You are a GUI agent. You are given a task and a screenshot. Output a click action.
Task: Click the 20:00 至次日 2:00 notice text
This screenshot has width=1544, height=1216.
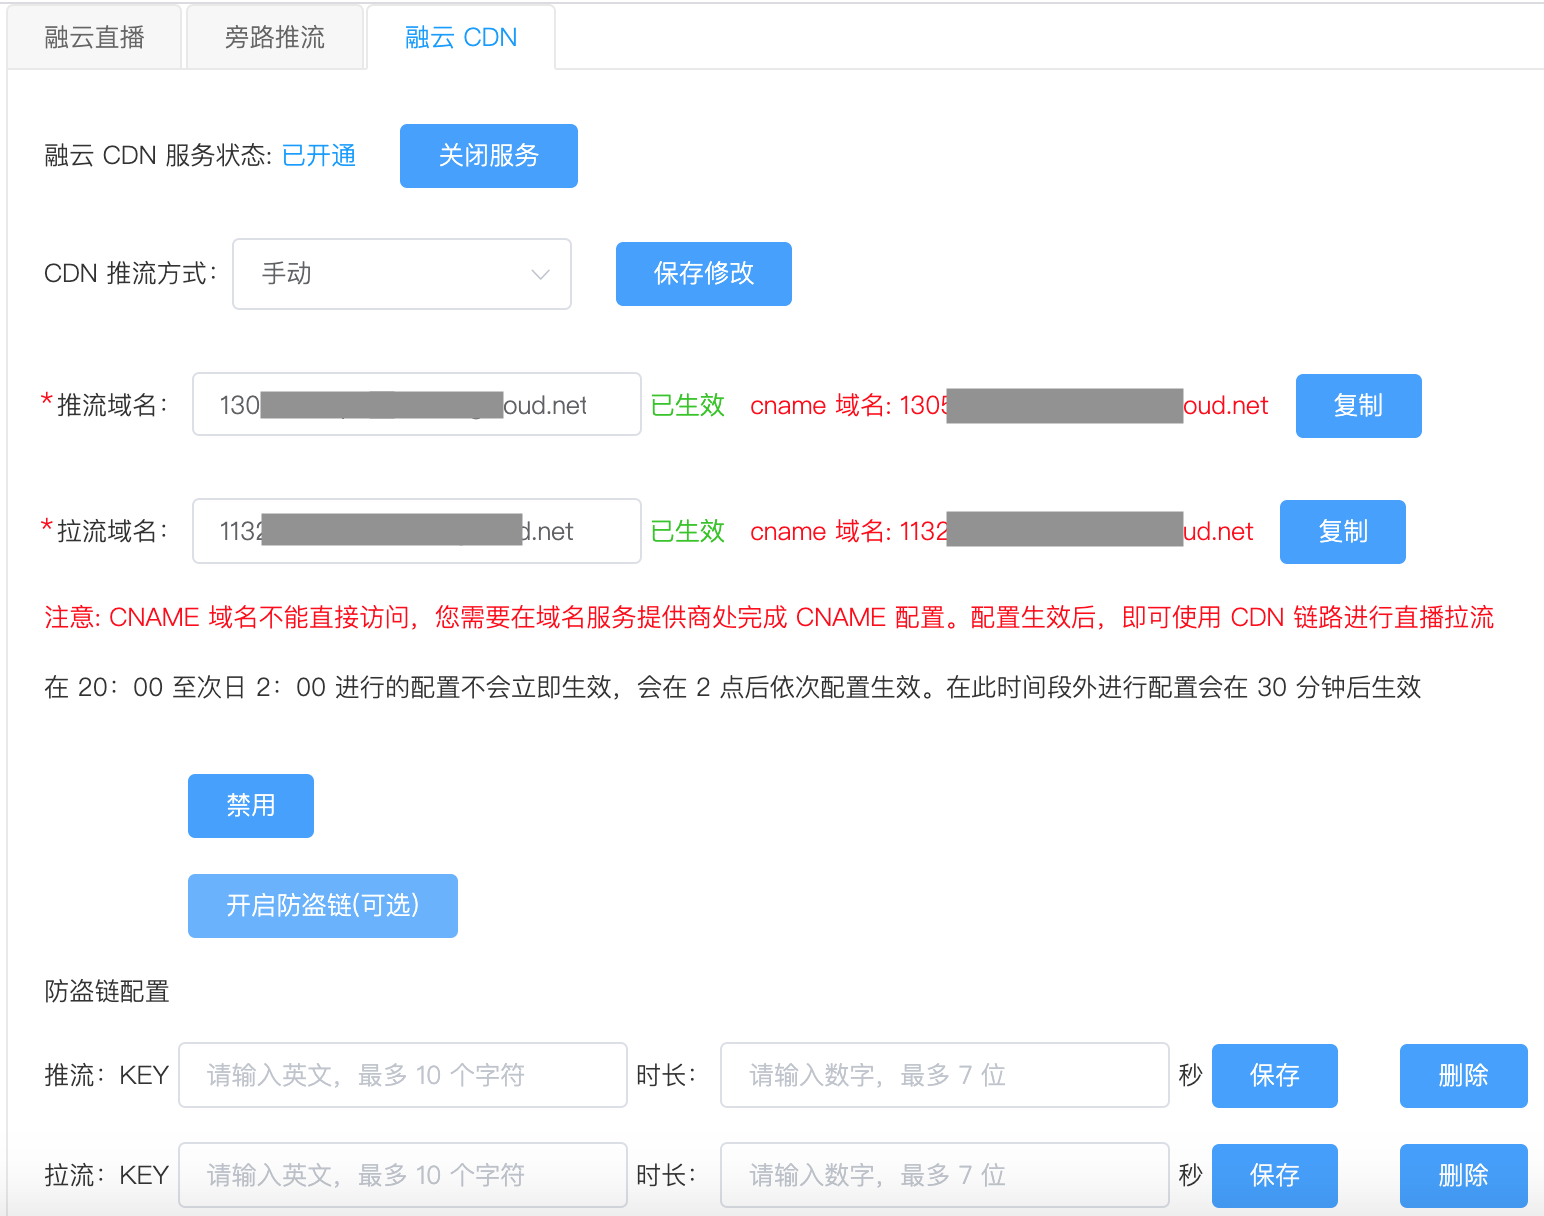(733, 687)
